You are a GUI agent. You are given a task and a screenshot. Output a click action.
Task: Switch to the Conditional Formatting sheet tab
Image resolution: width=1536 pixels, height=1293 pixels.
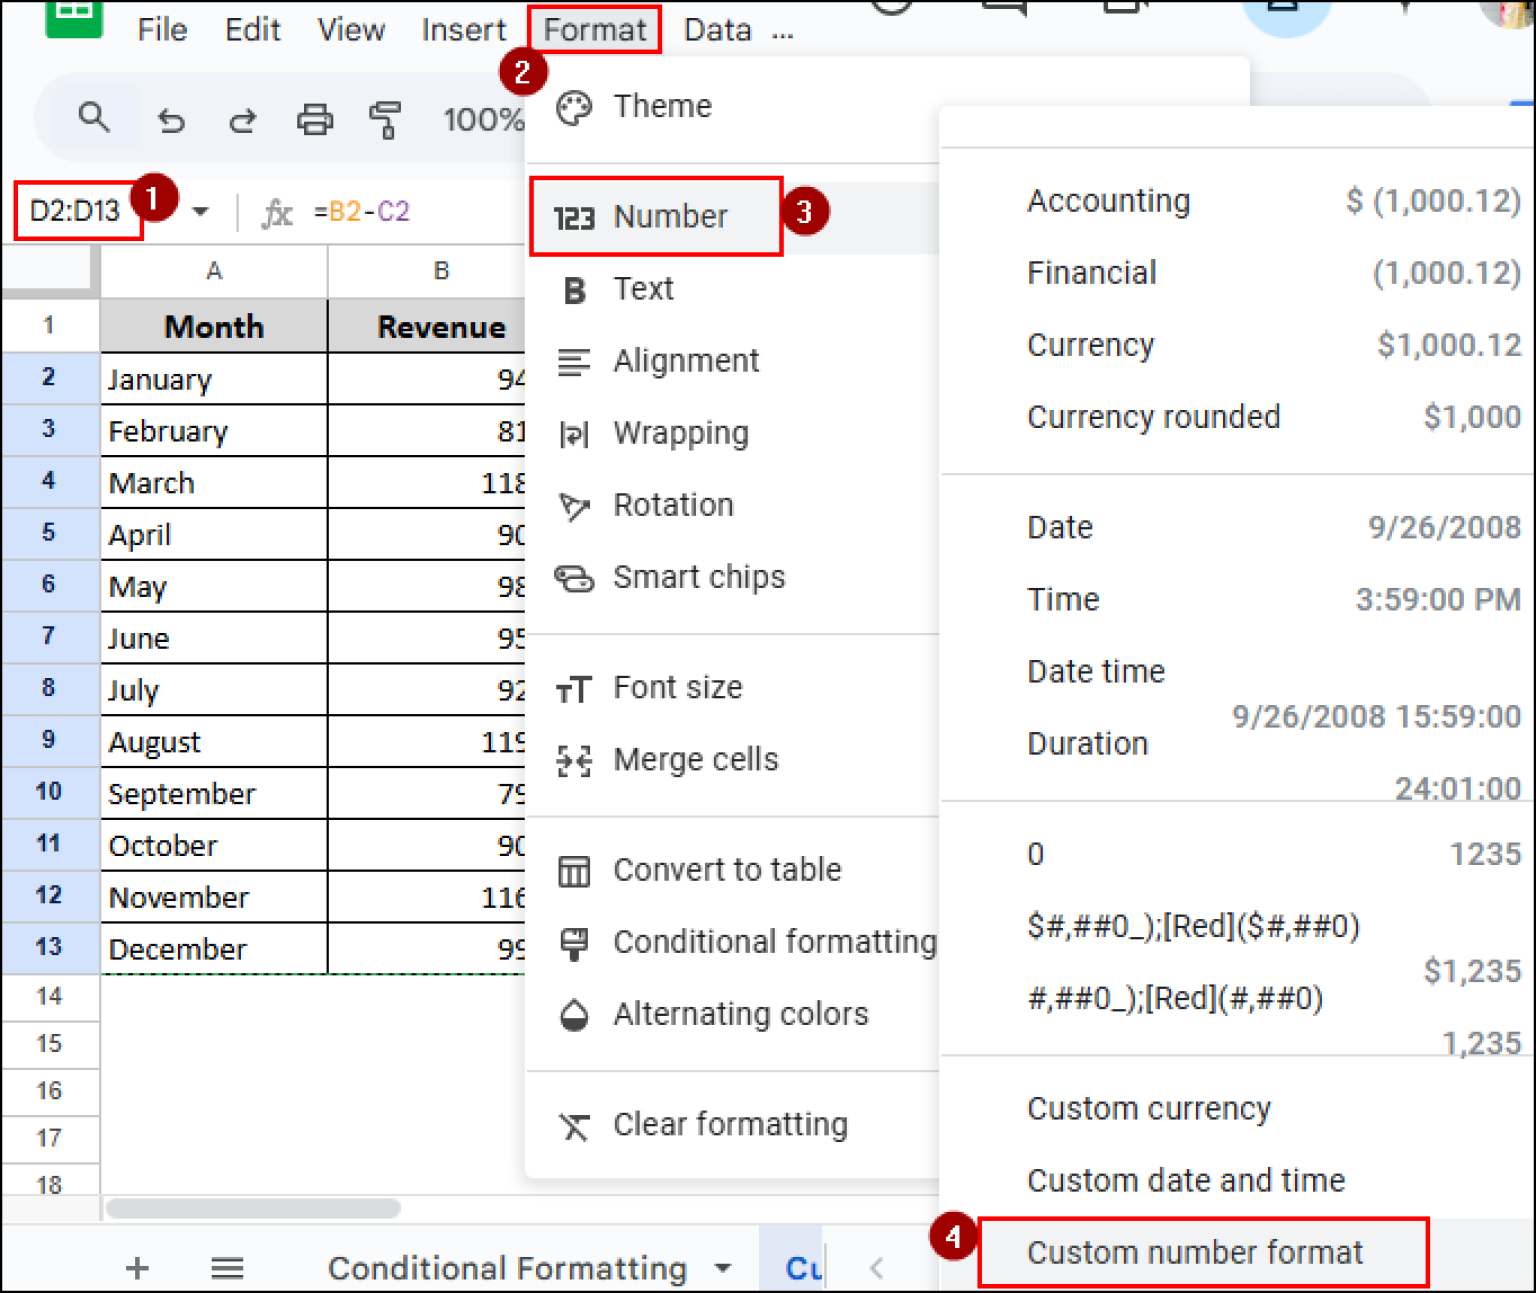(x=508, y=1267)
